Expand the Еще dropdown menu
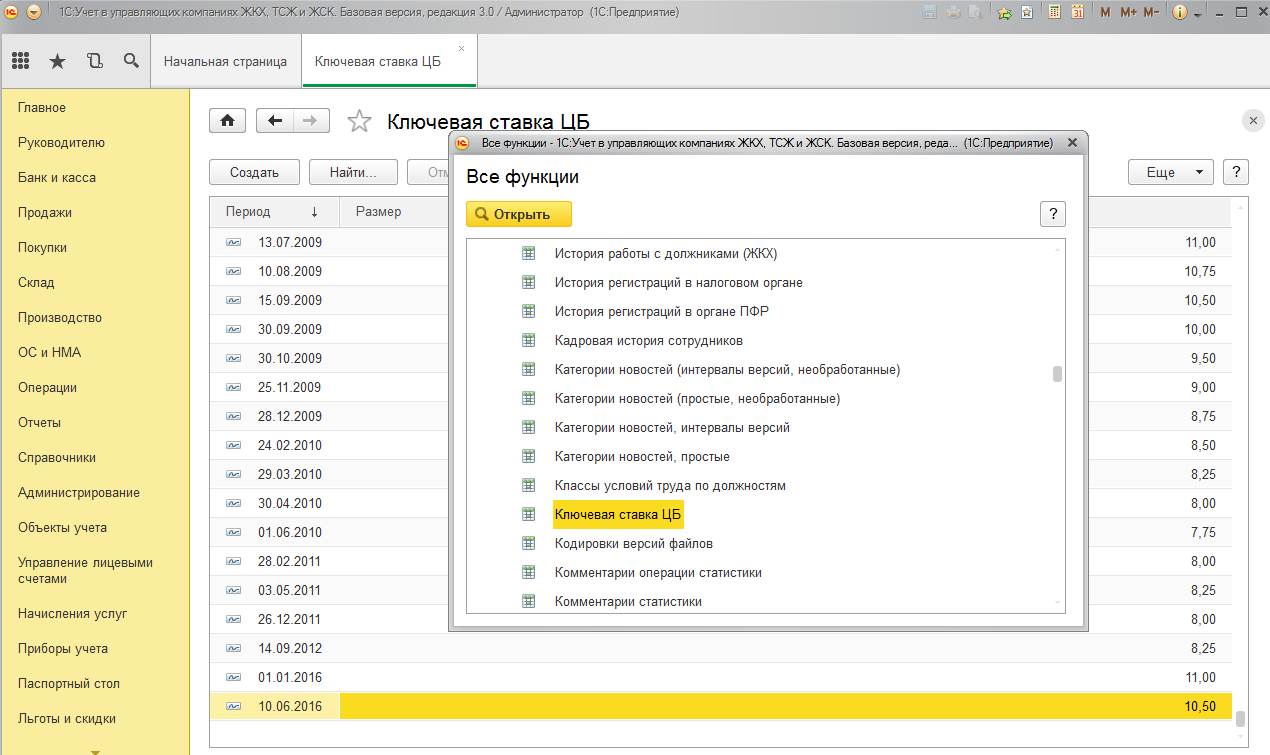Image resolution: width=1270 pixels, height=755 pixels. coord(1170,172)
